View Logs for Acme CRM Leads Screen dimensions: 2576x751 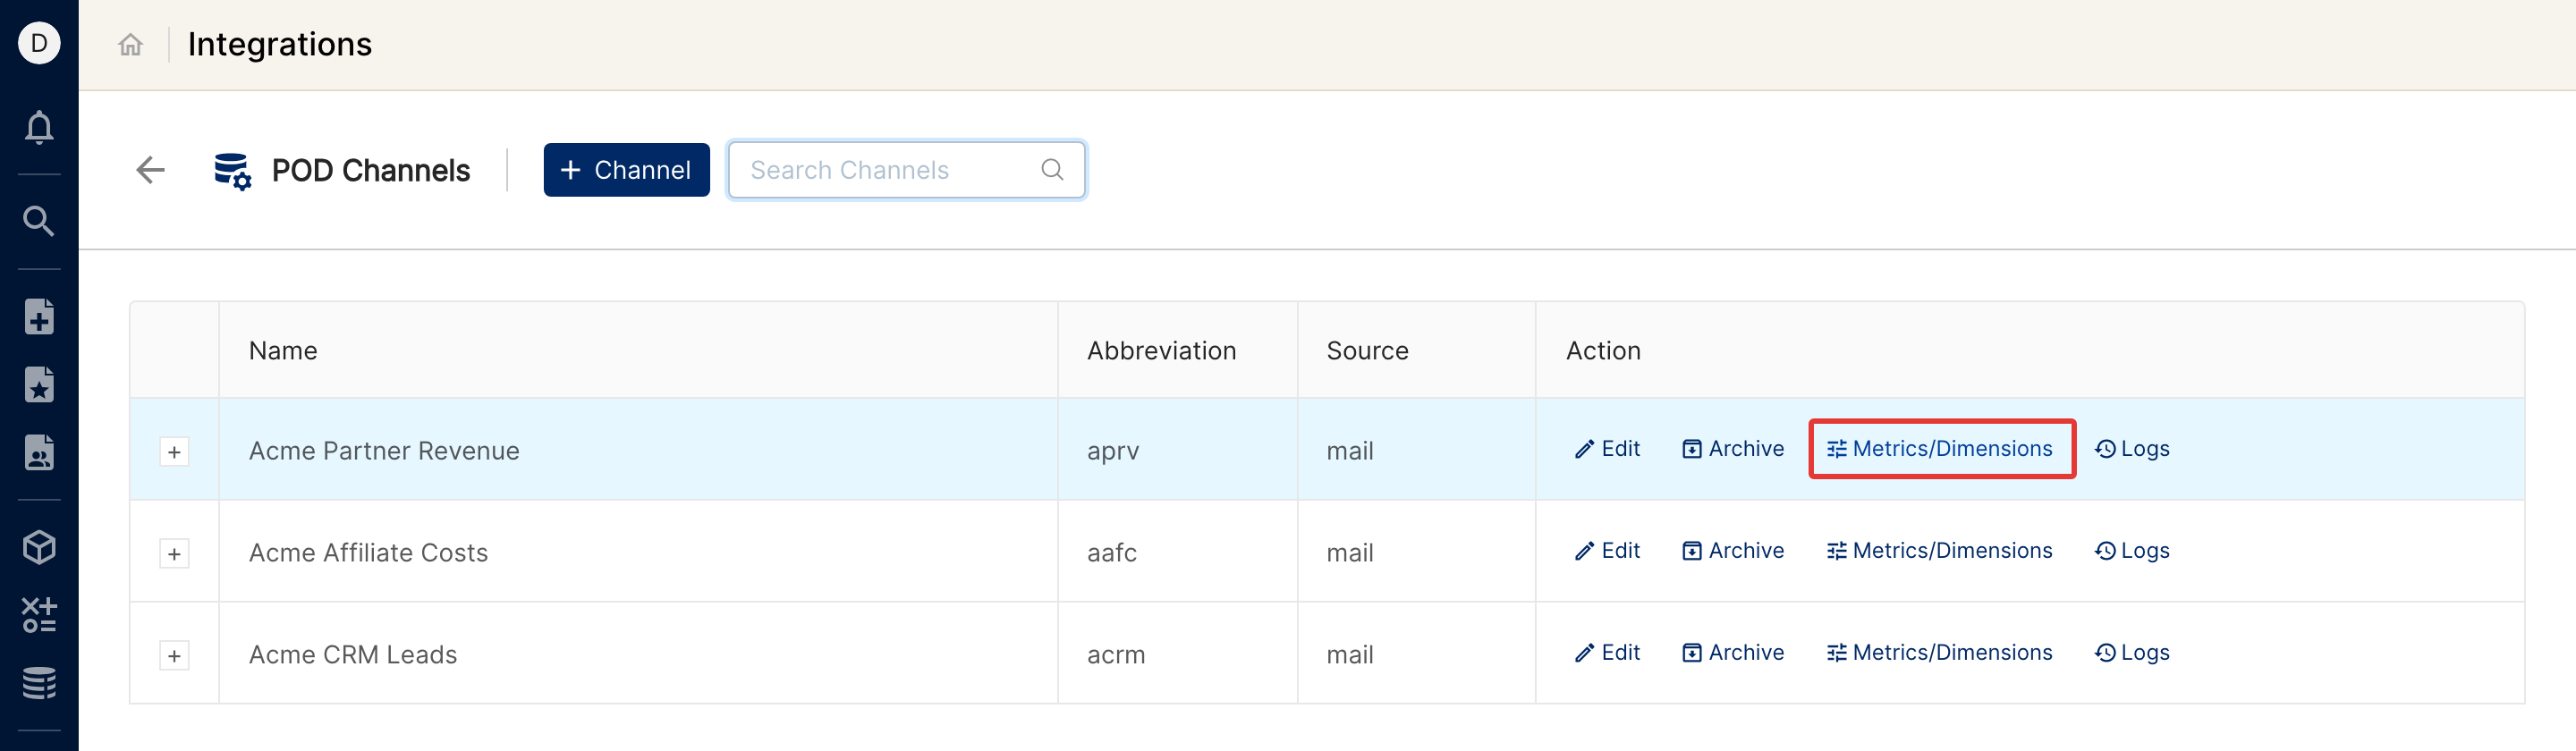point(2132,653)
